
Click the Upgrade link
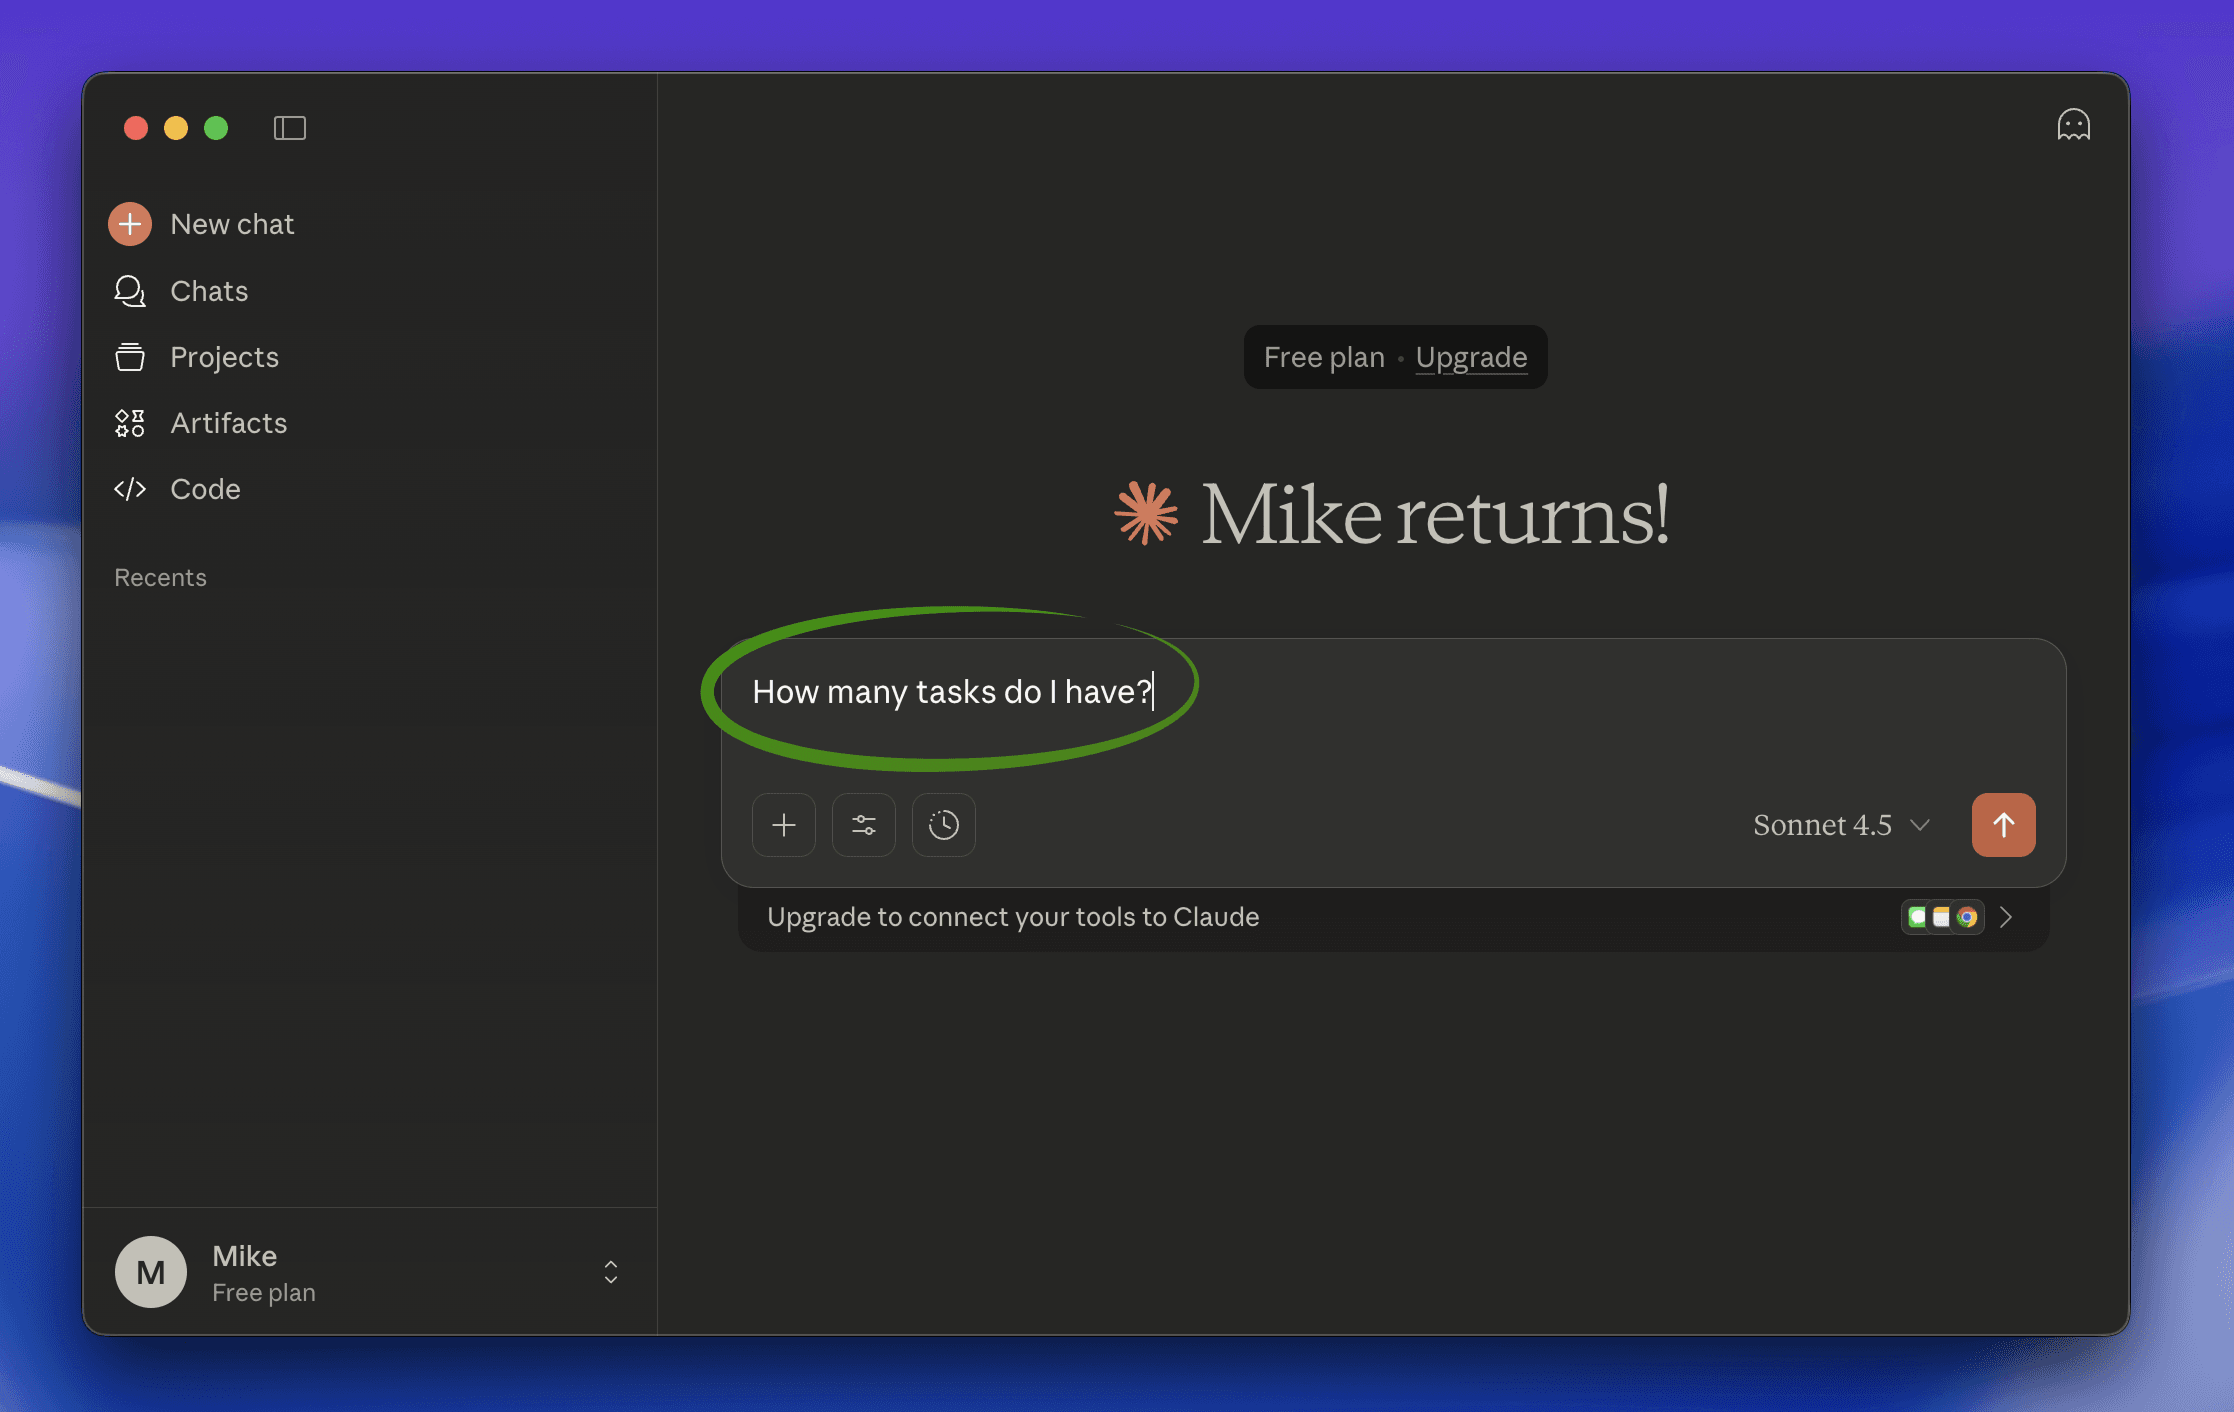1471,357
